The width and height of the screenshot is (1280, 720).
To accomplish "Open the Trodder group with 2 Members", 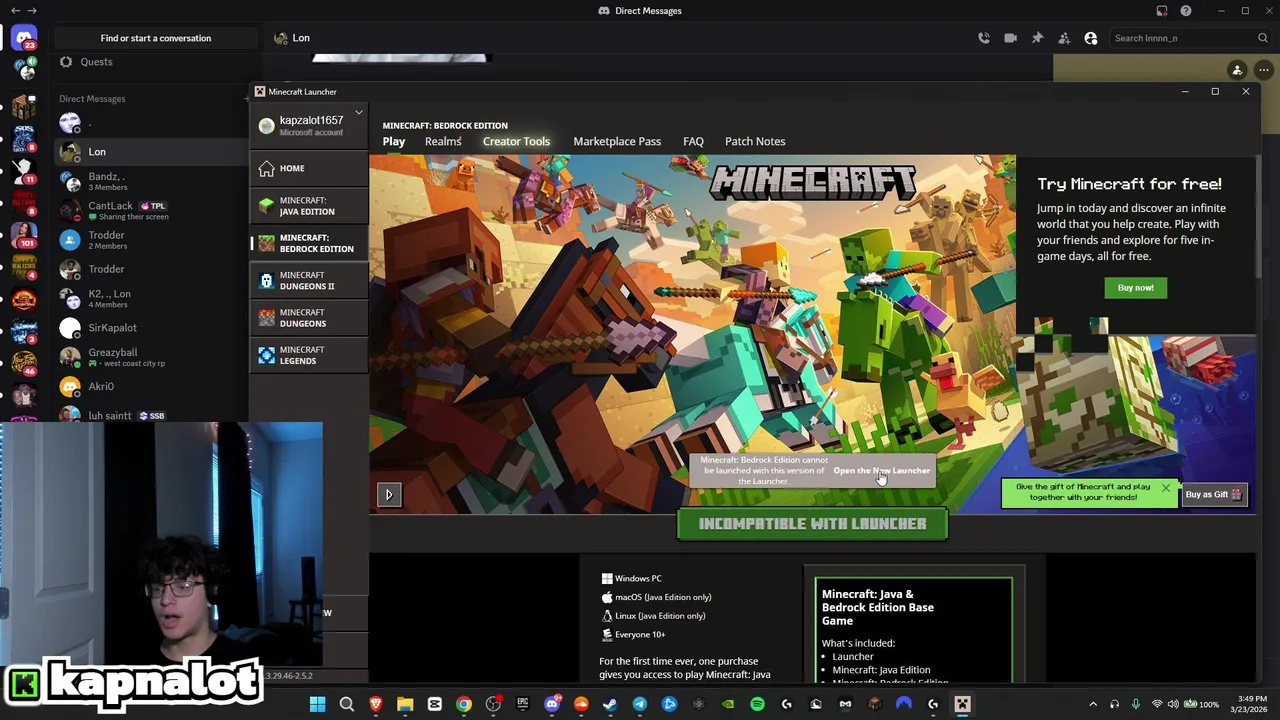I will pyautogui.click(x=150, y=240).
